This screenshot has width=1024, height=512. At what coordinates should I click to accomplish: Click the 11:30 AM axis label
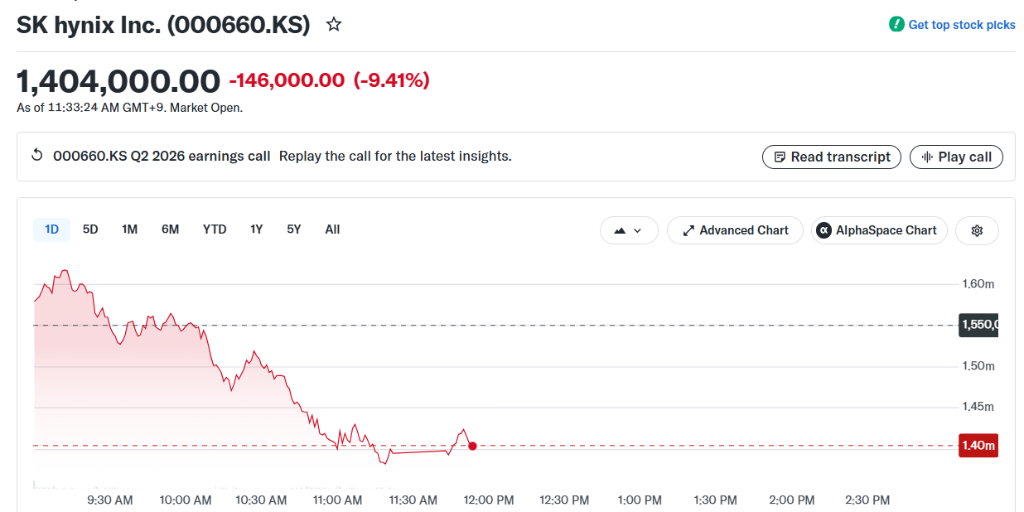413,500
